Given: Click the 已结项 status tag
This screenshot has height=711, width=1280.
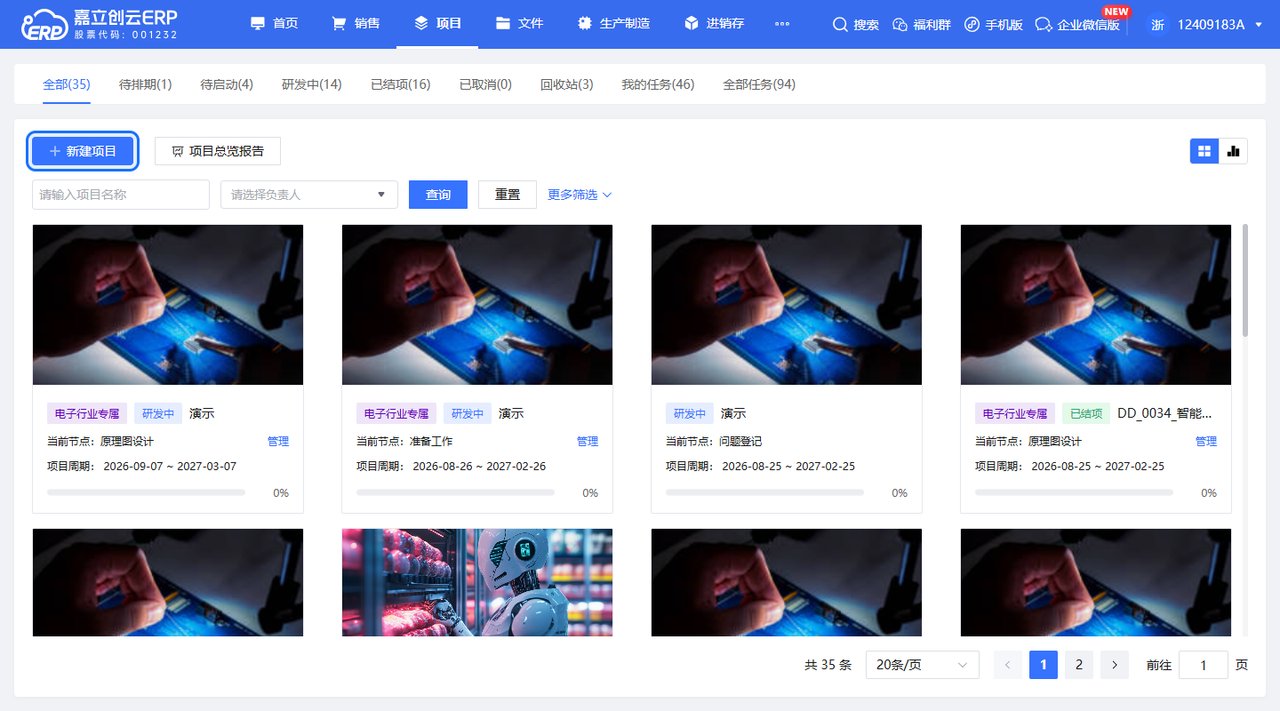Looking at the screenshot, I should coord(1086,414).
